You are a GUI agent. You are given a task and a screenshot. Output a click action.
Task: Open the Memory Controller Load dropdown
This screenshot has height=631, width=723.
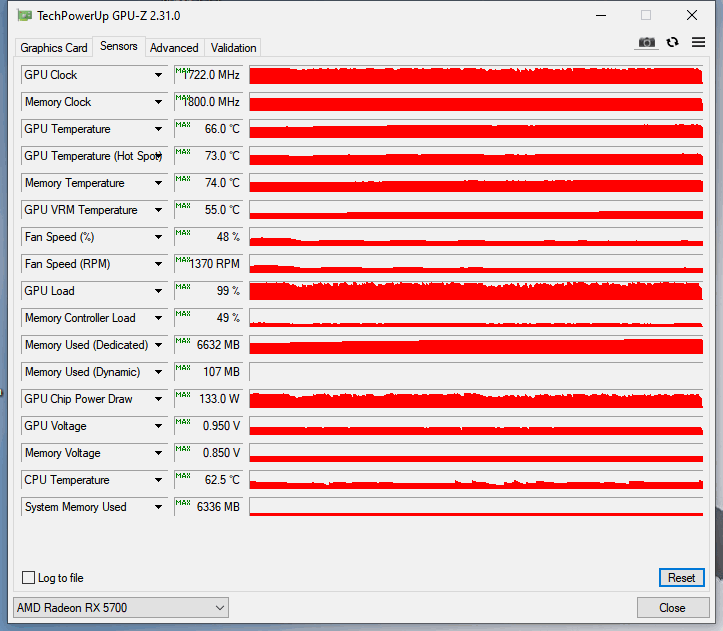click(x=158, y=318)
